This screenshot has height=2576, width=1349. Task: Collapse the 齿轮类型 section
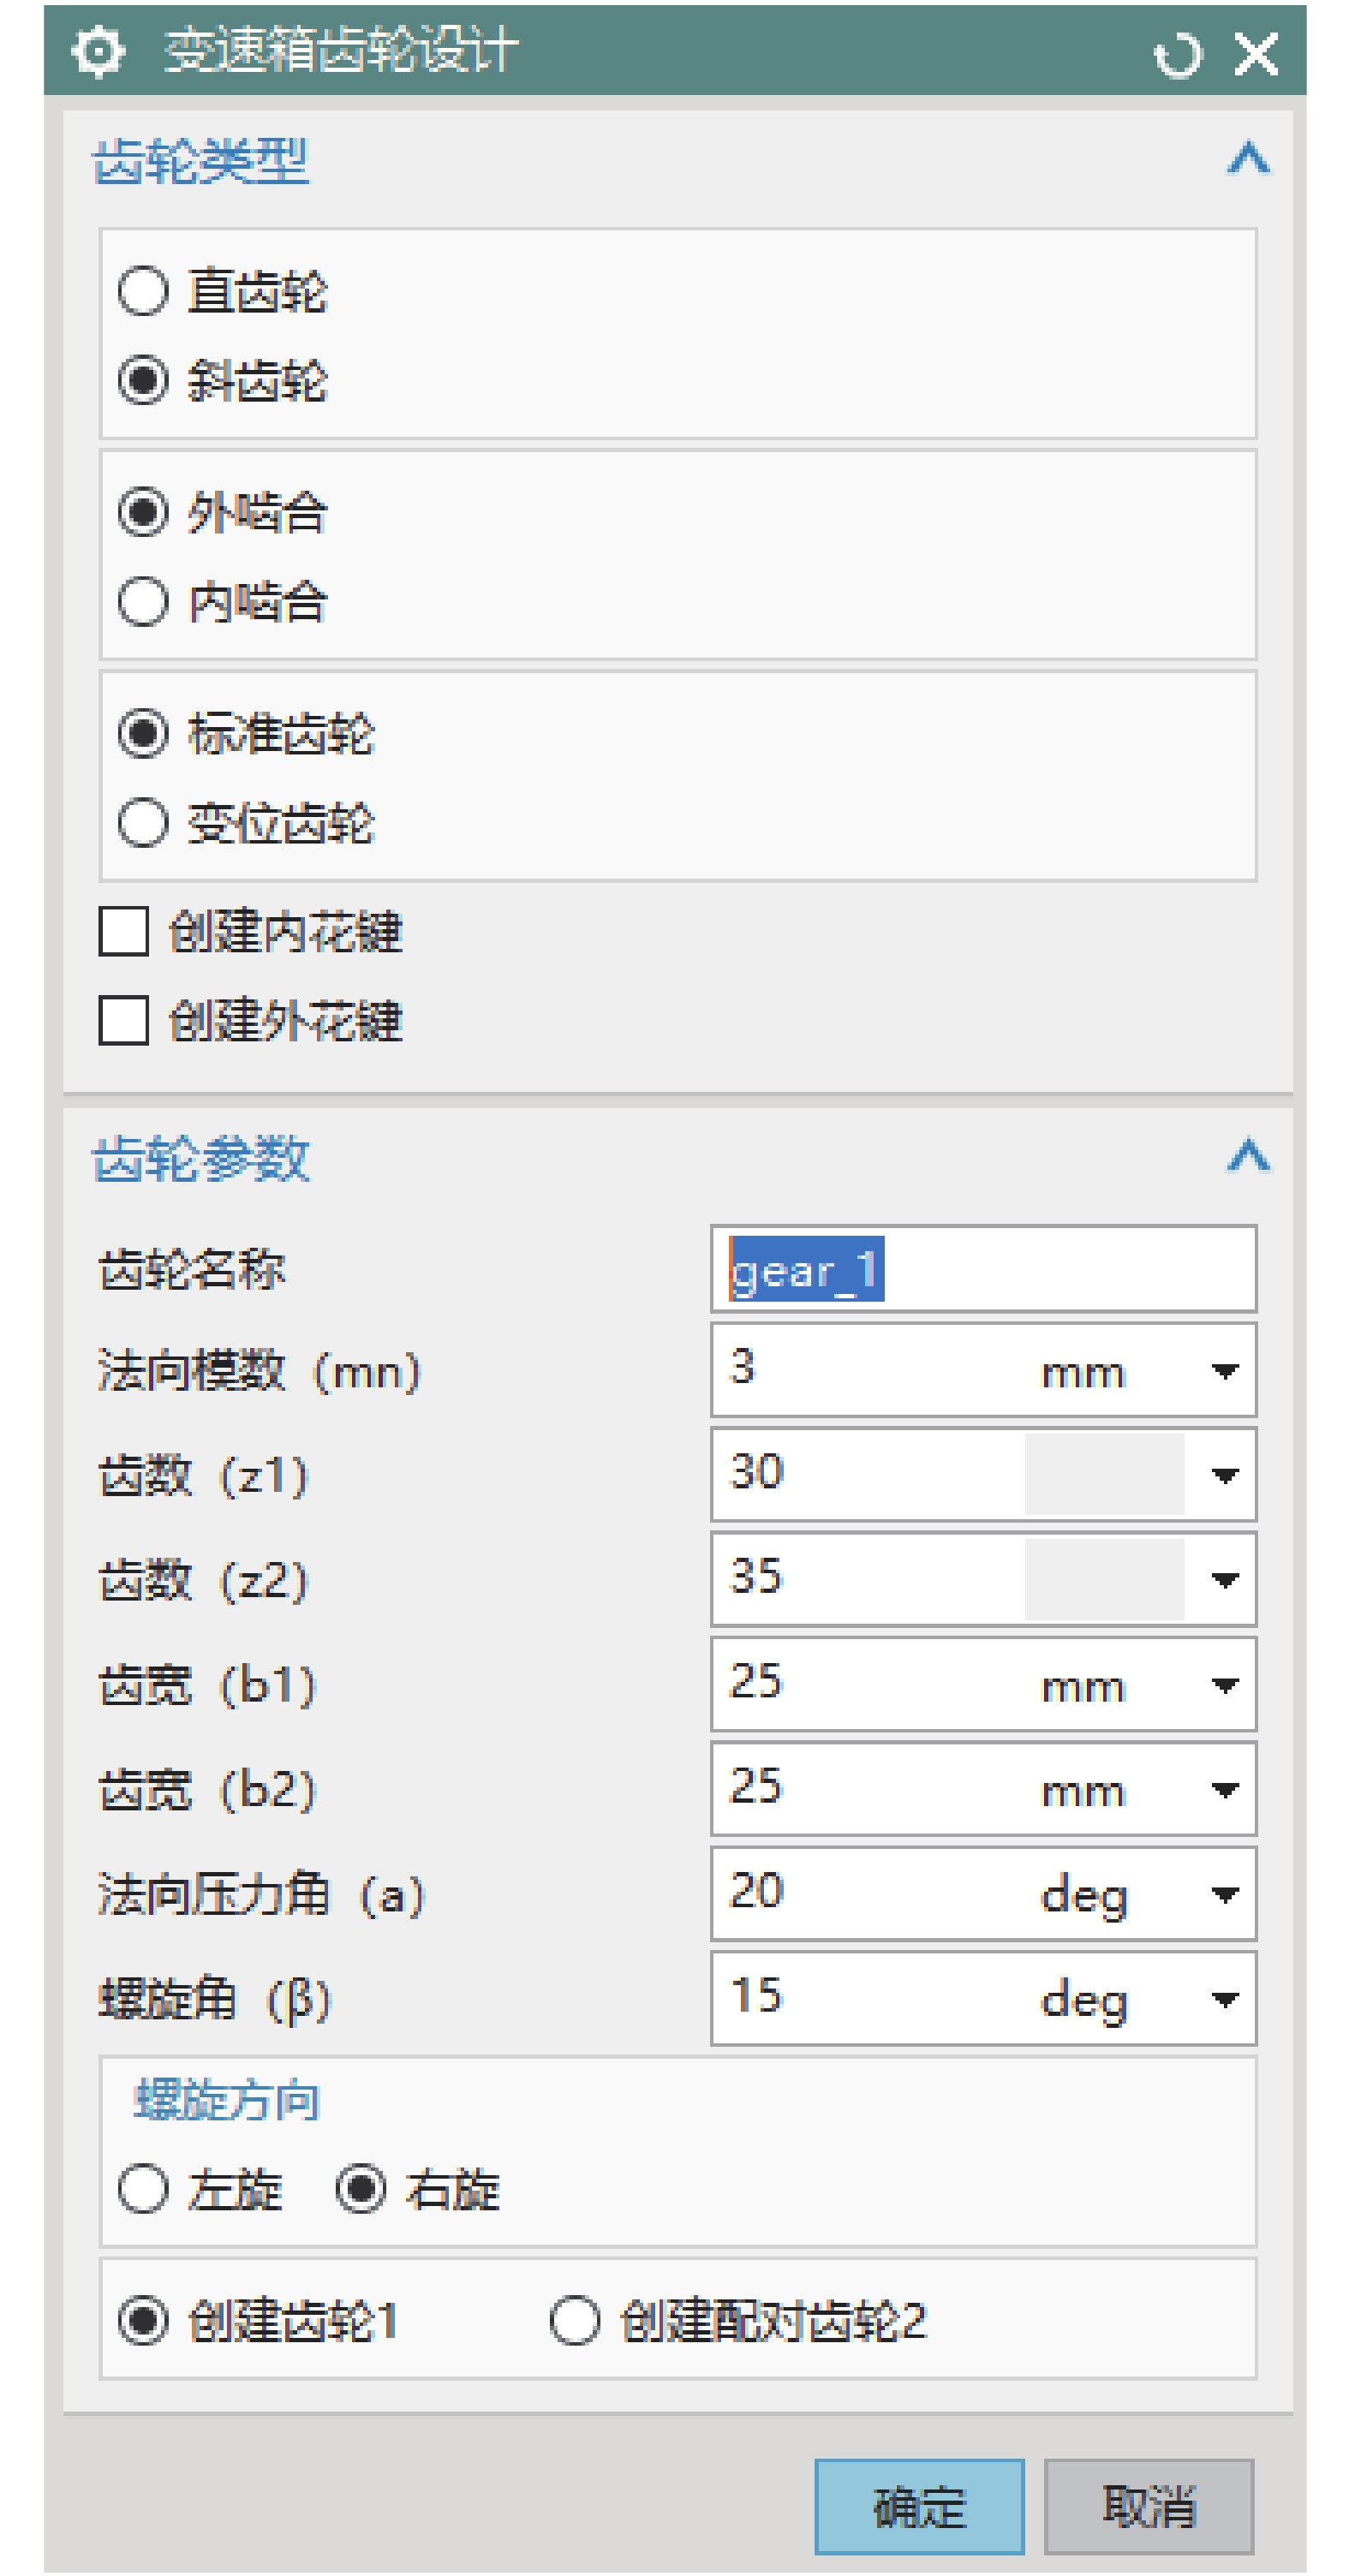1248,158
